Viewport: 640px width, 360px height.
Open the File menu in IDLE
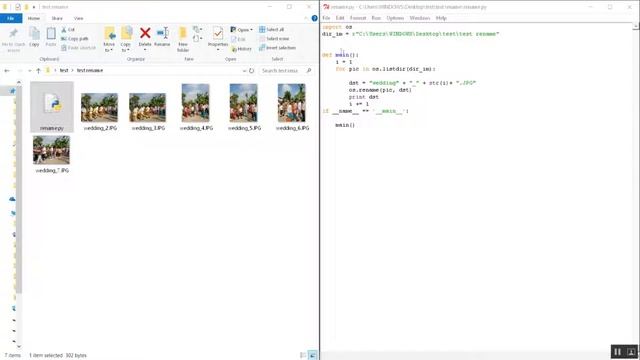tap(326, 18)
